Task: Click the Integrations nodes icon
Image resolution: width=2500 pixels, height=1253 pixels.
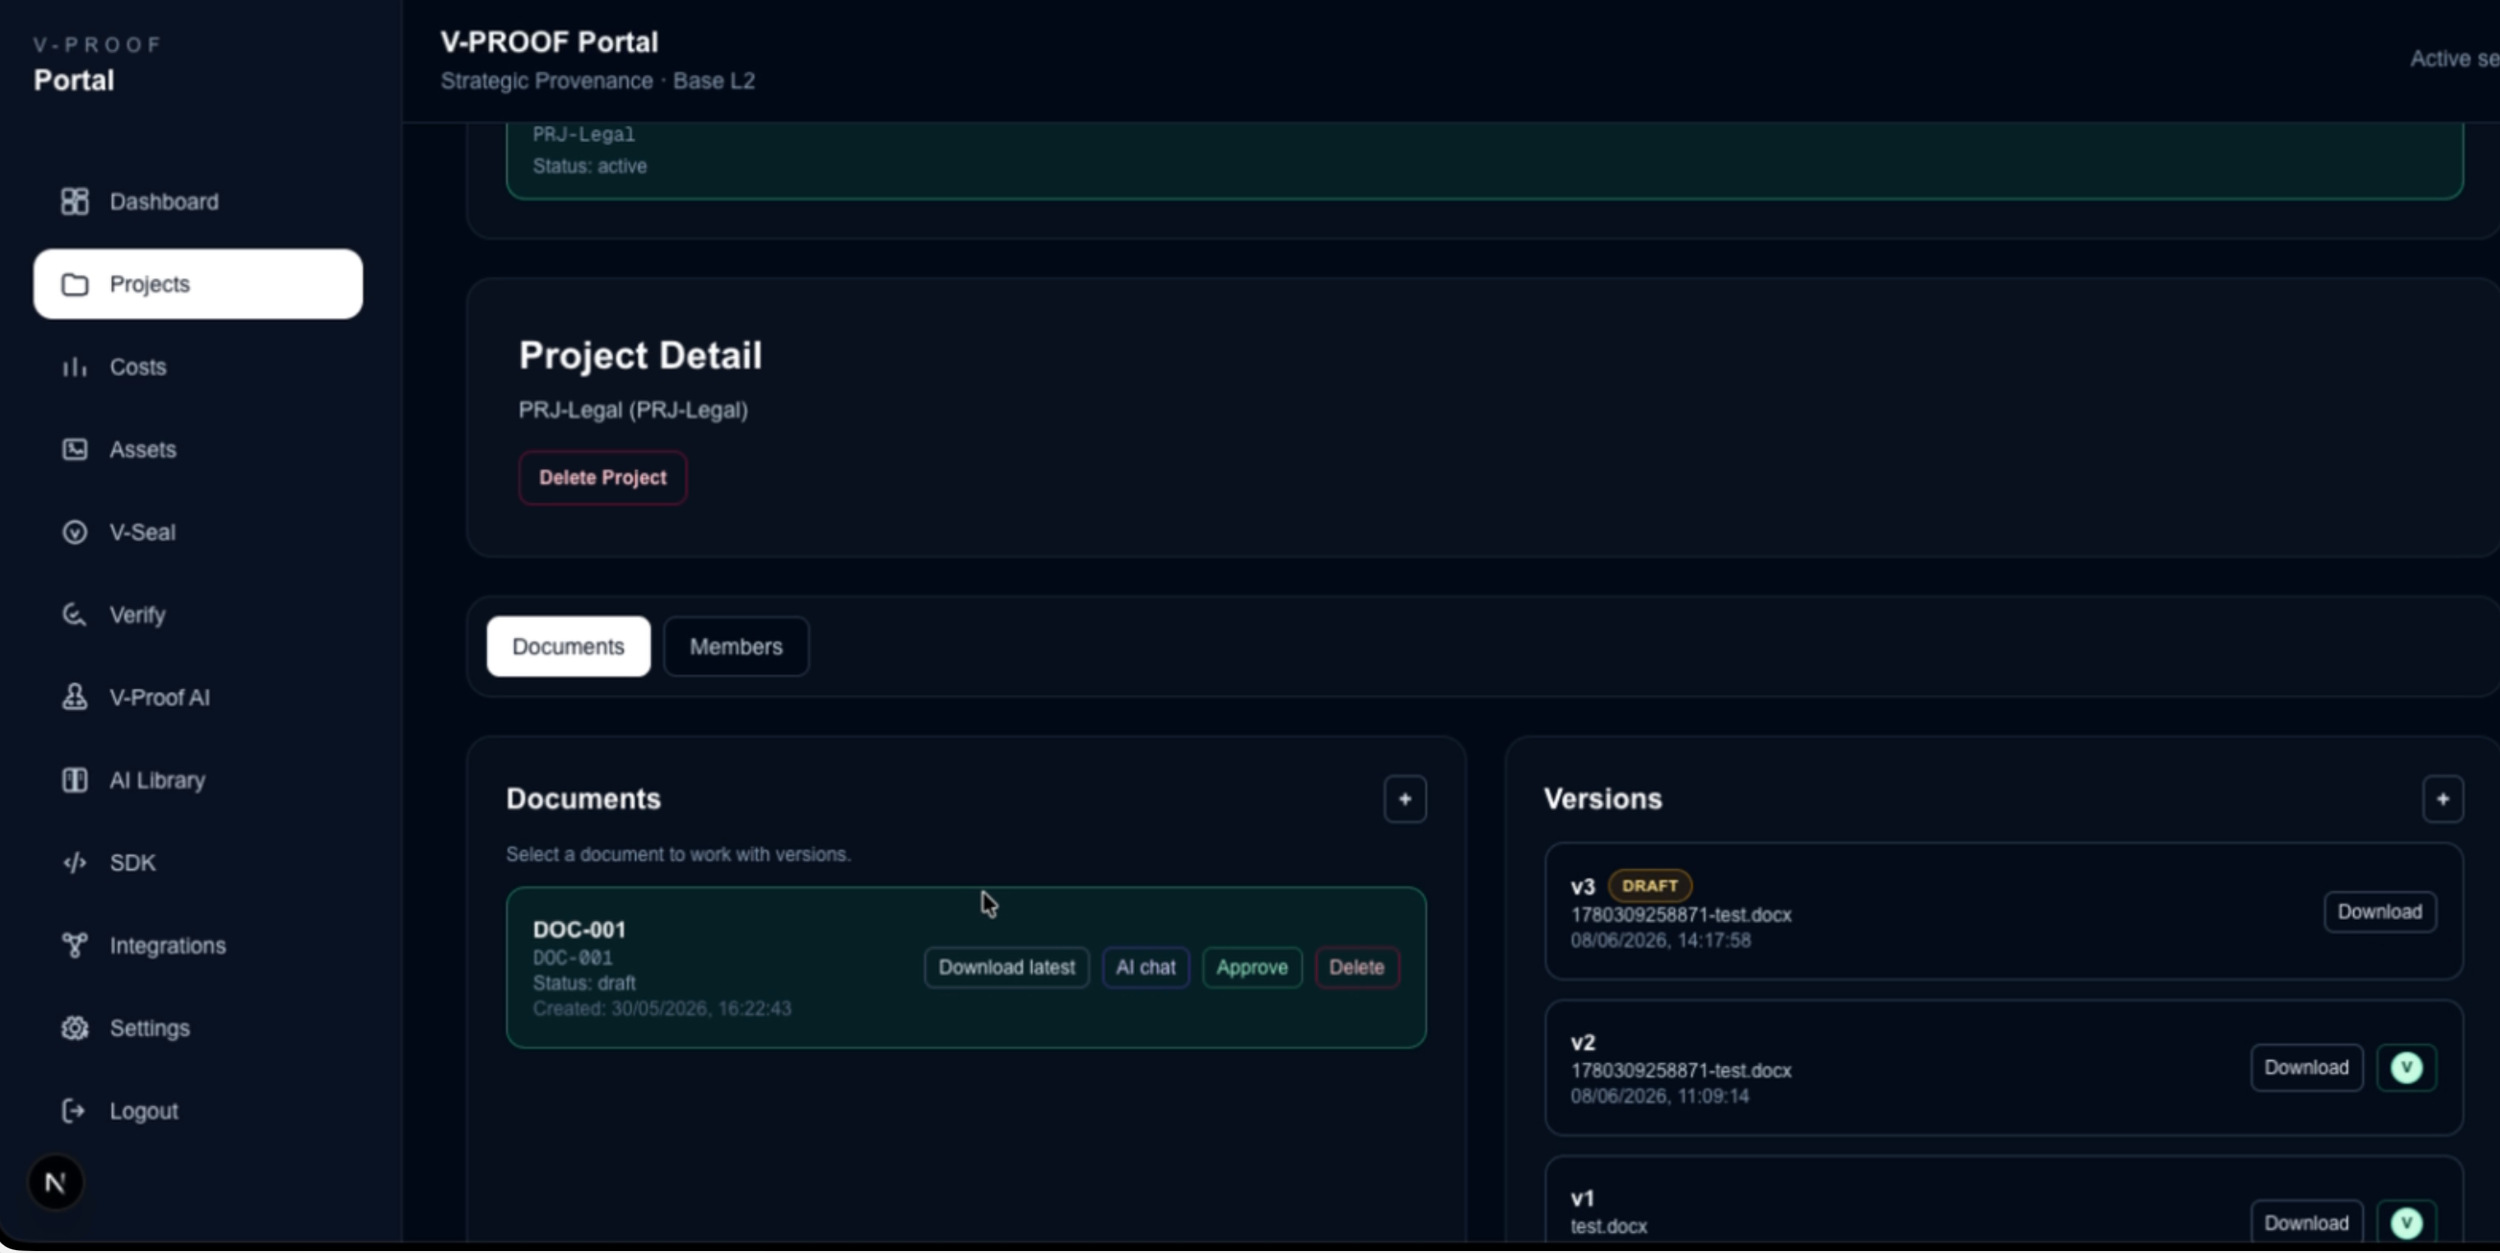Action: (x=75, y=945)
